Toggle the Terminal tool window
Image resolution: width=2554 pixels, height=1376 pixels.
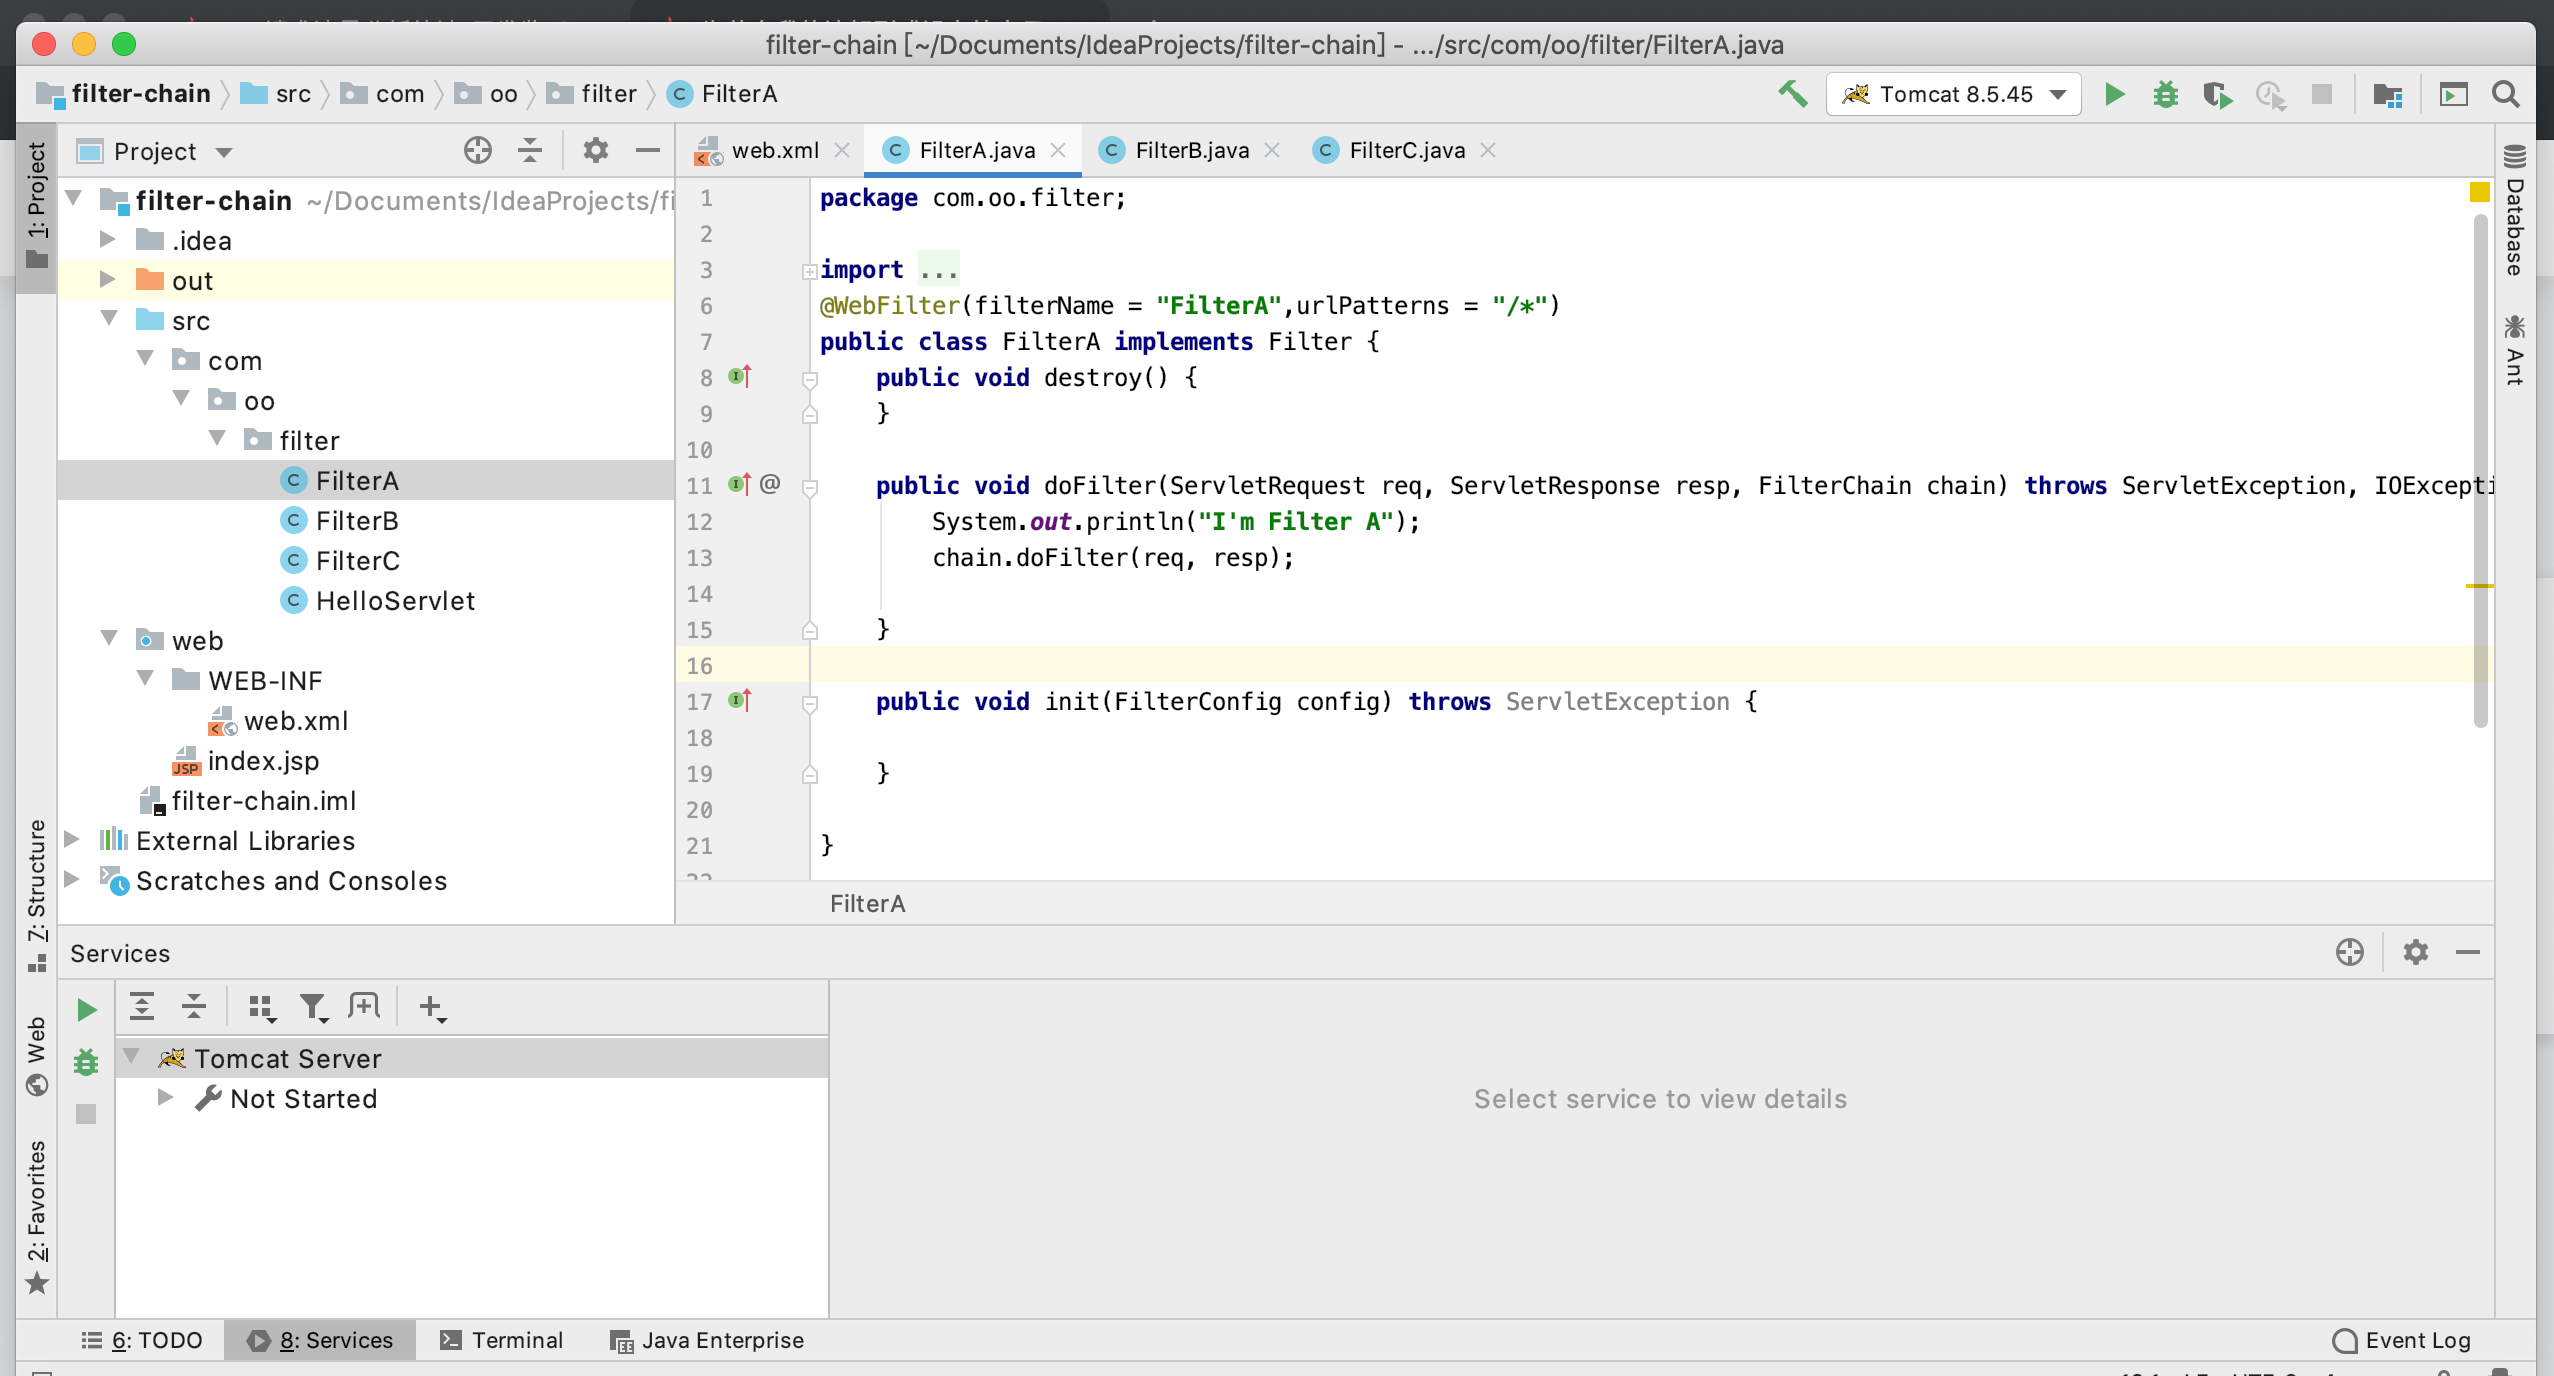[503, 1340]
